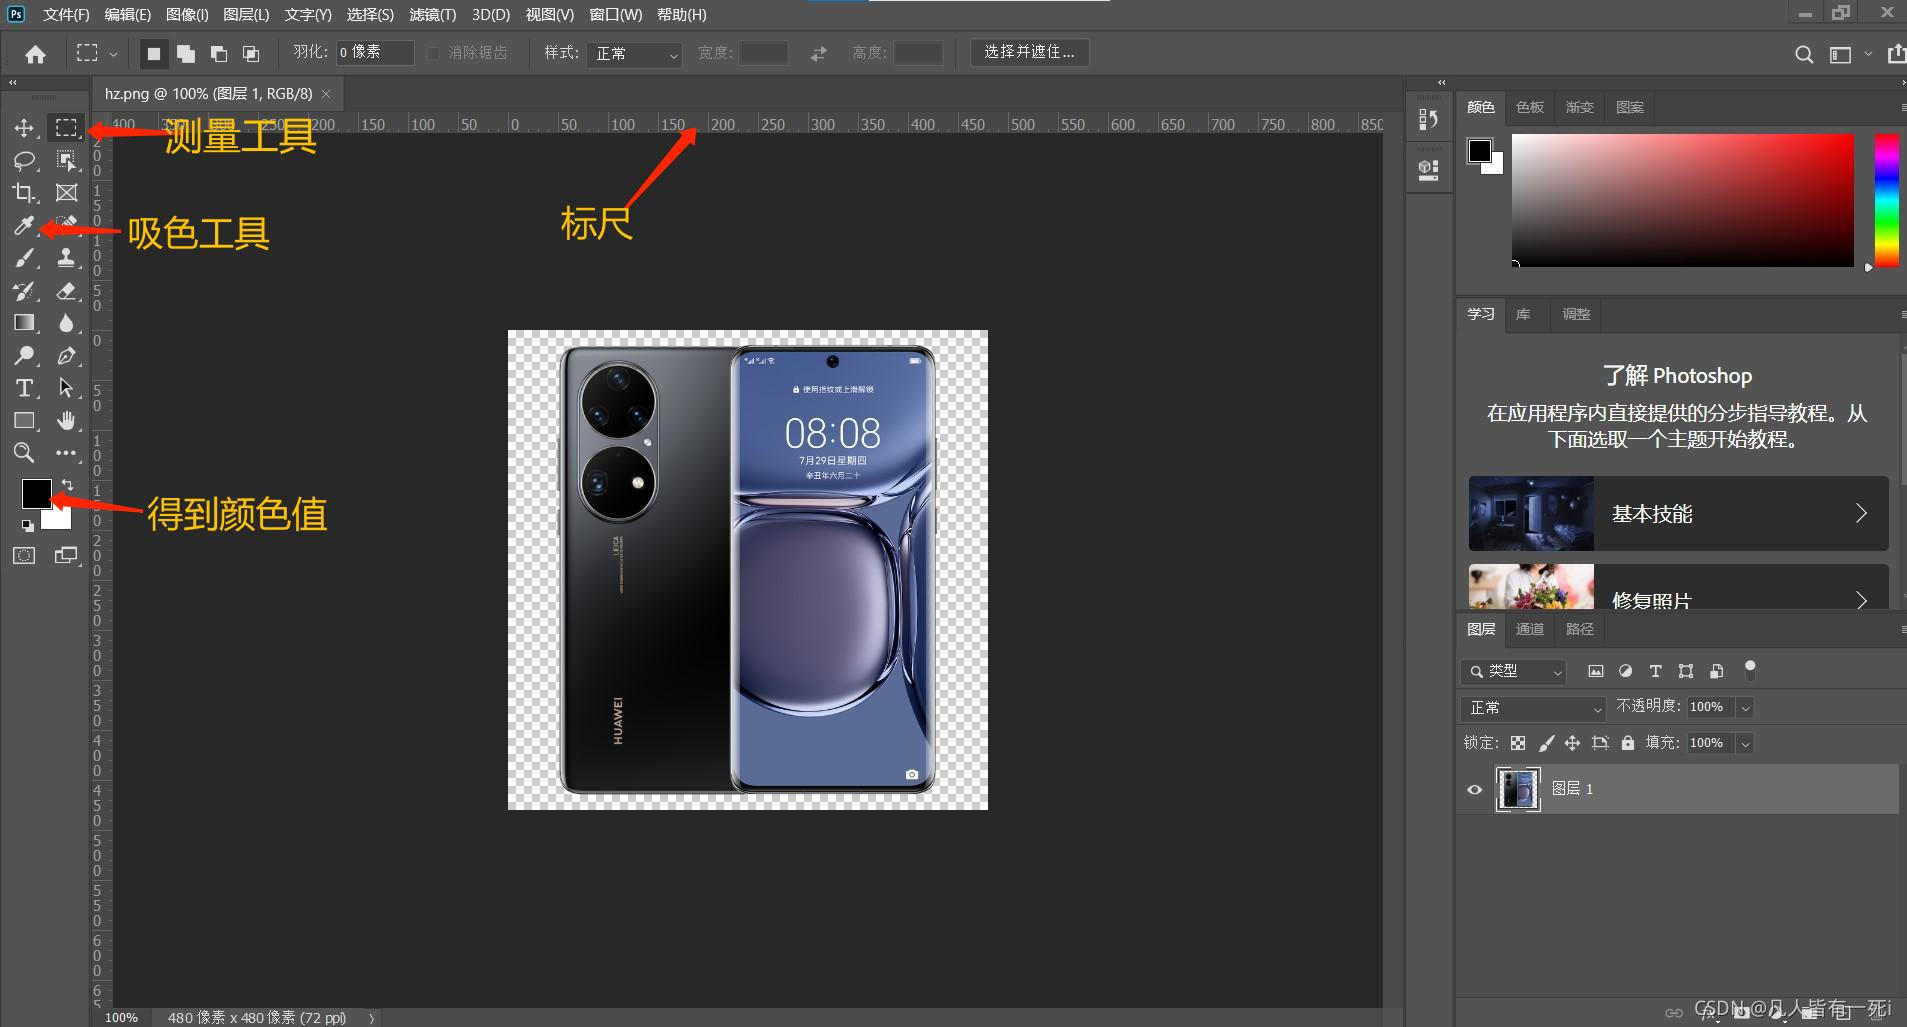Screen dimensions: 1907x1027
Task: Choose Add to selection mode
Action: pyautogui.click(x=186, y=54)
